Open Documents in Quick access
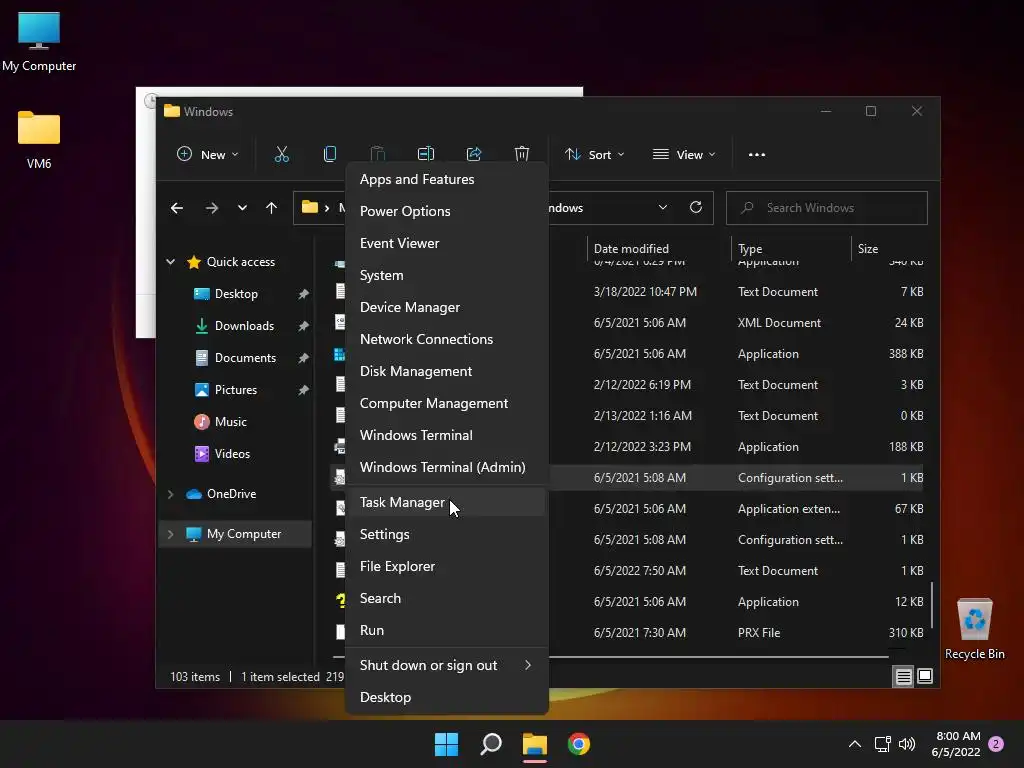 click(245, 358)
